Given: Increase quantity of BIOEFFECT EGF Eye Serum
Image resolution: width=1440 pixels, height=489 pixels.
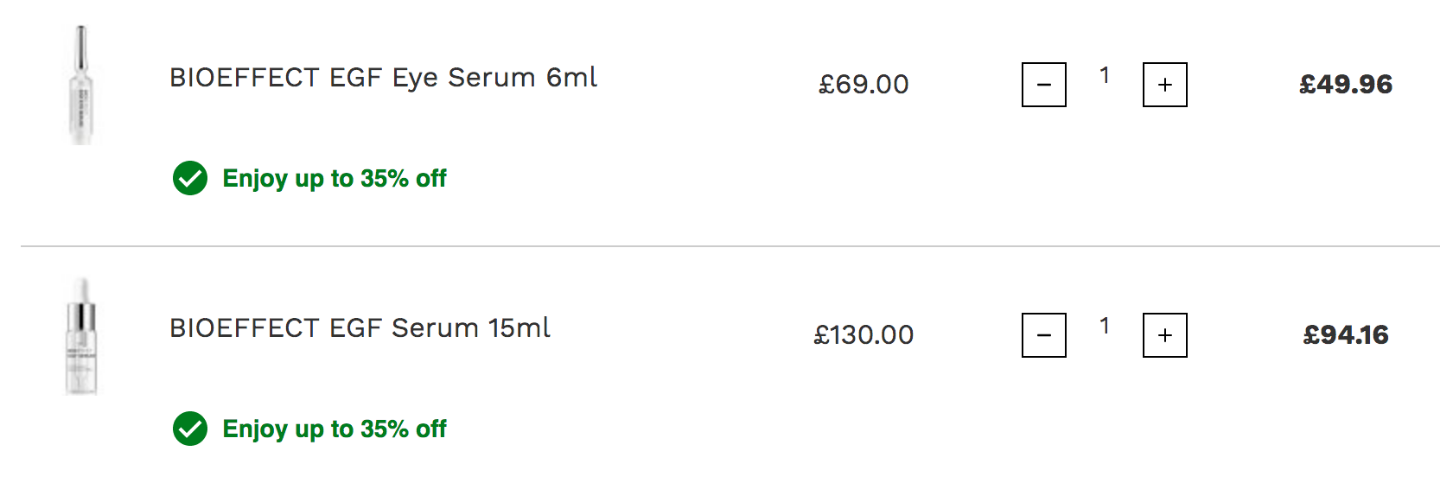Looking at the screenshot, I should [1165, 85].
